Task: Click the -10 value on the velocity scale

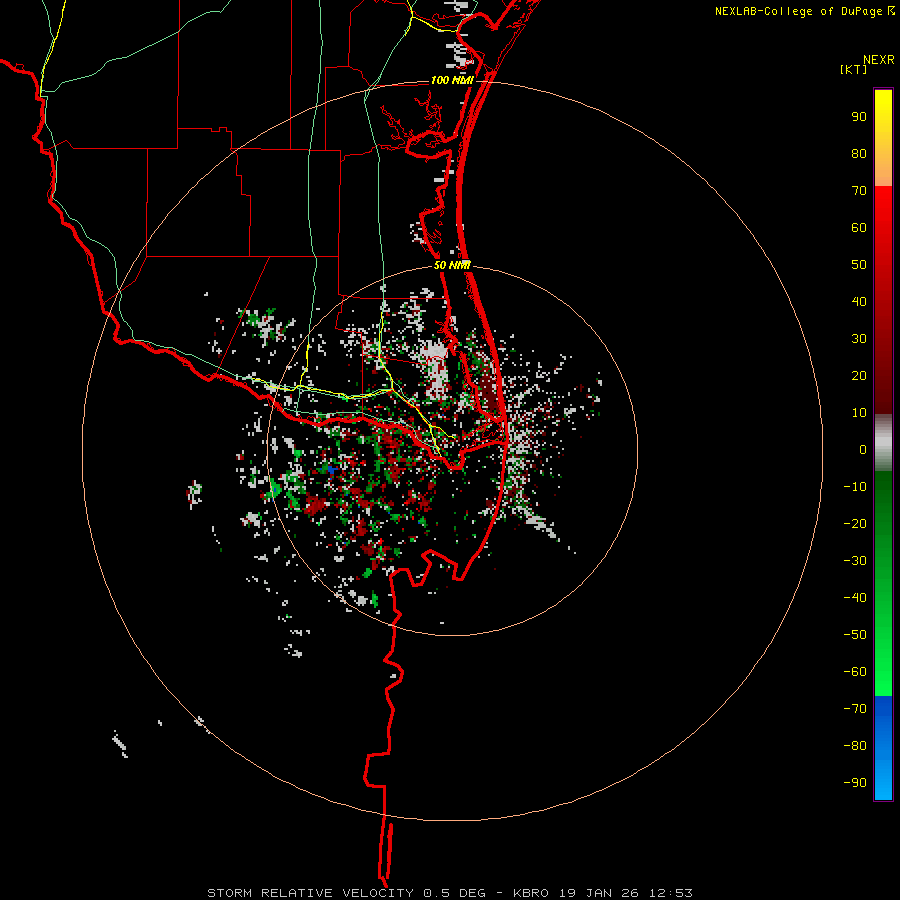Action: (855, 487)
